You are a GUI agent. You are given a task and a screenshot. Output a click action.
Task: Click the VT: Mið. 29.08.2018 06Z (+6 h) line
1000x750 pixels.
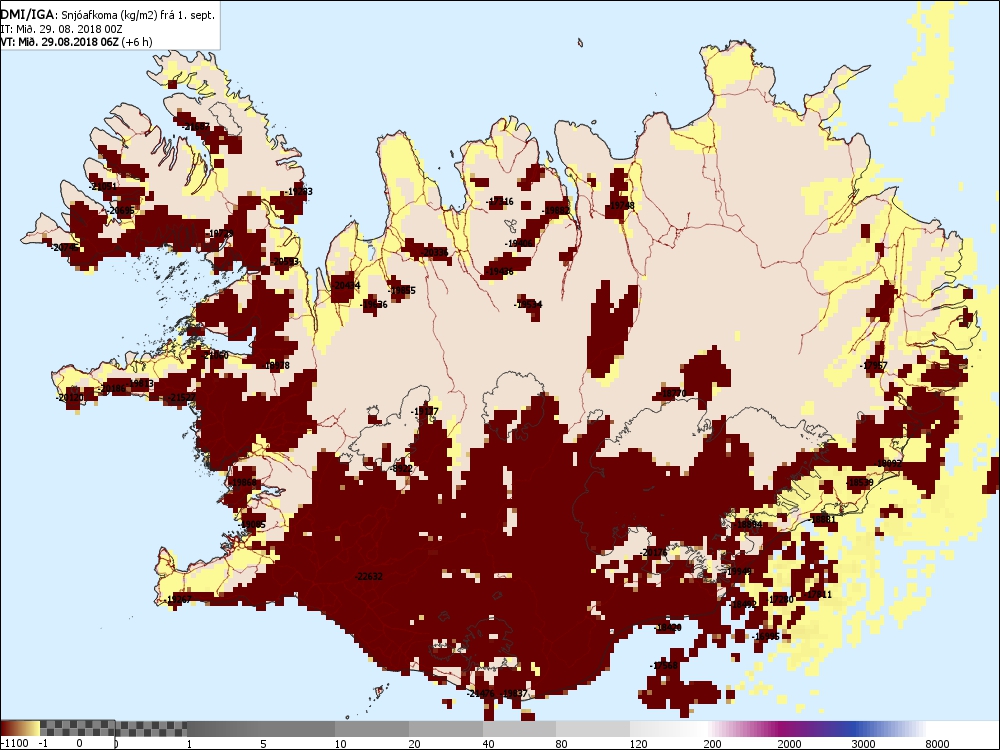[x=77, y=42]
